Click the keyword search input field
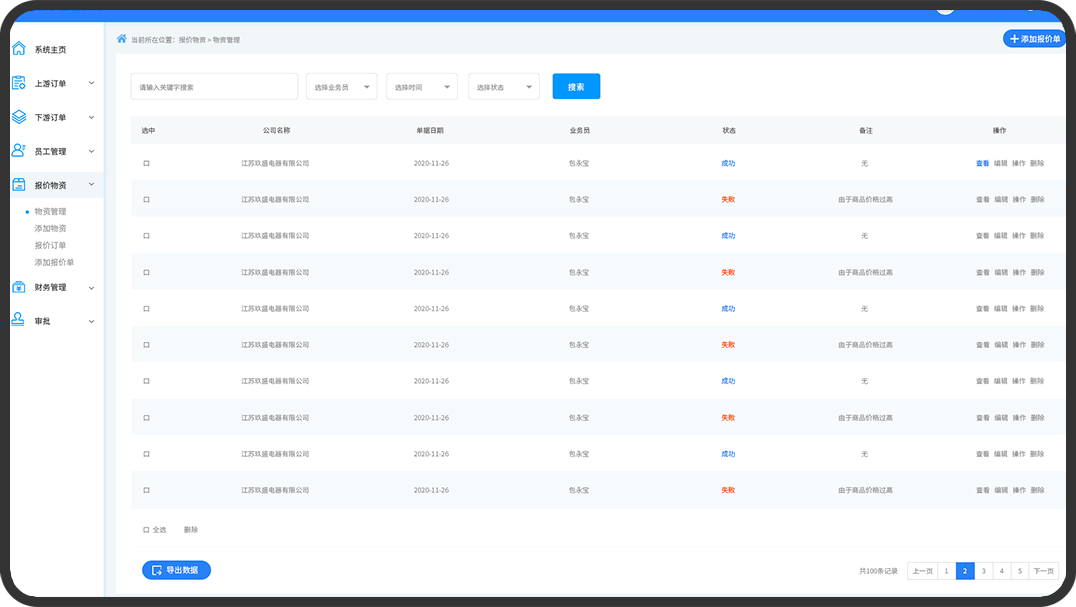 tap(214, 87)
